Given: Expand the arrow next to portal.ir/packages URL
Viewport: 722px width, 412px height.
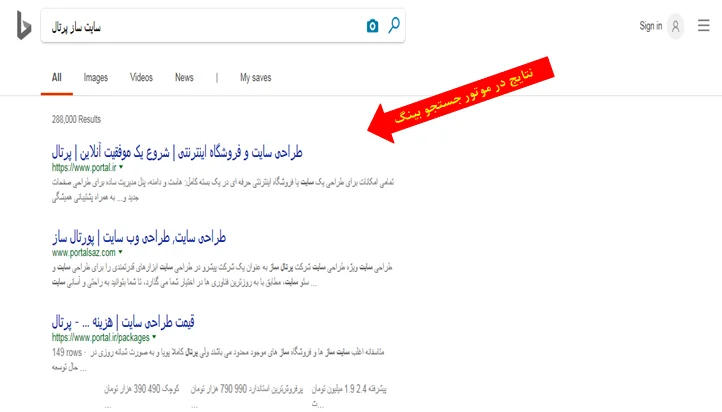Looking at the screenshot, I should pos(154,338).
